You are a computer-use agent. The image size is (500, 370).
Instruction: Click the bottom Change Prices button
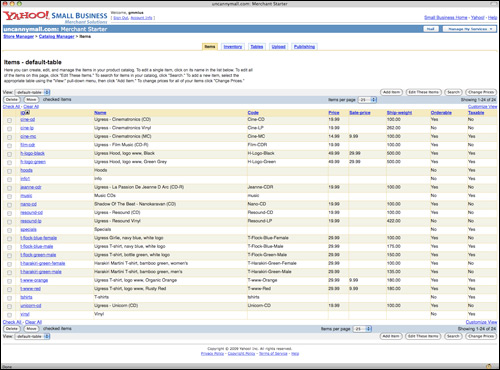480,336
